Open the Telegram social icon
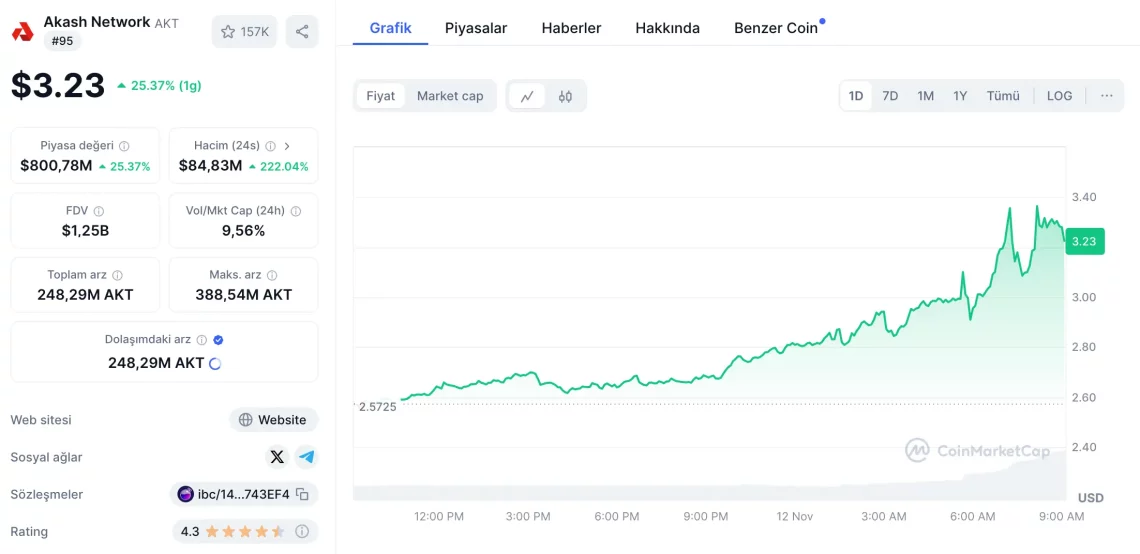The width and height of the screenshot is (1140, 554). click(307, 457)
